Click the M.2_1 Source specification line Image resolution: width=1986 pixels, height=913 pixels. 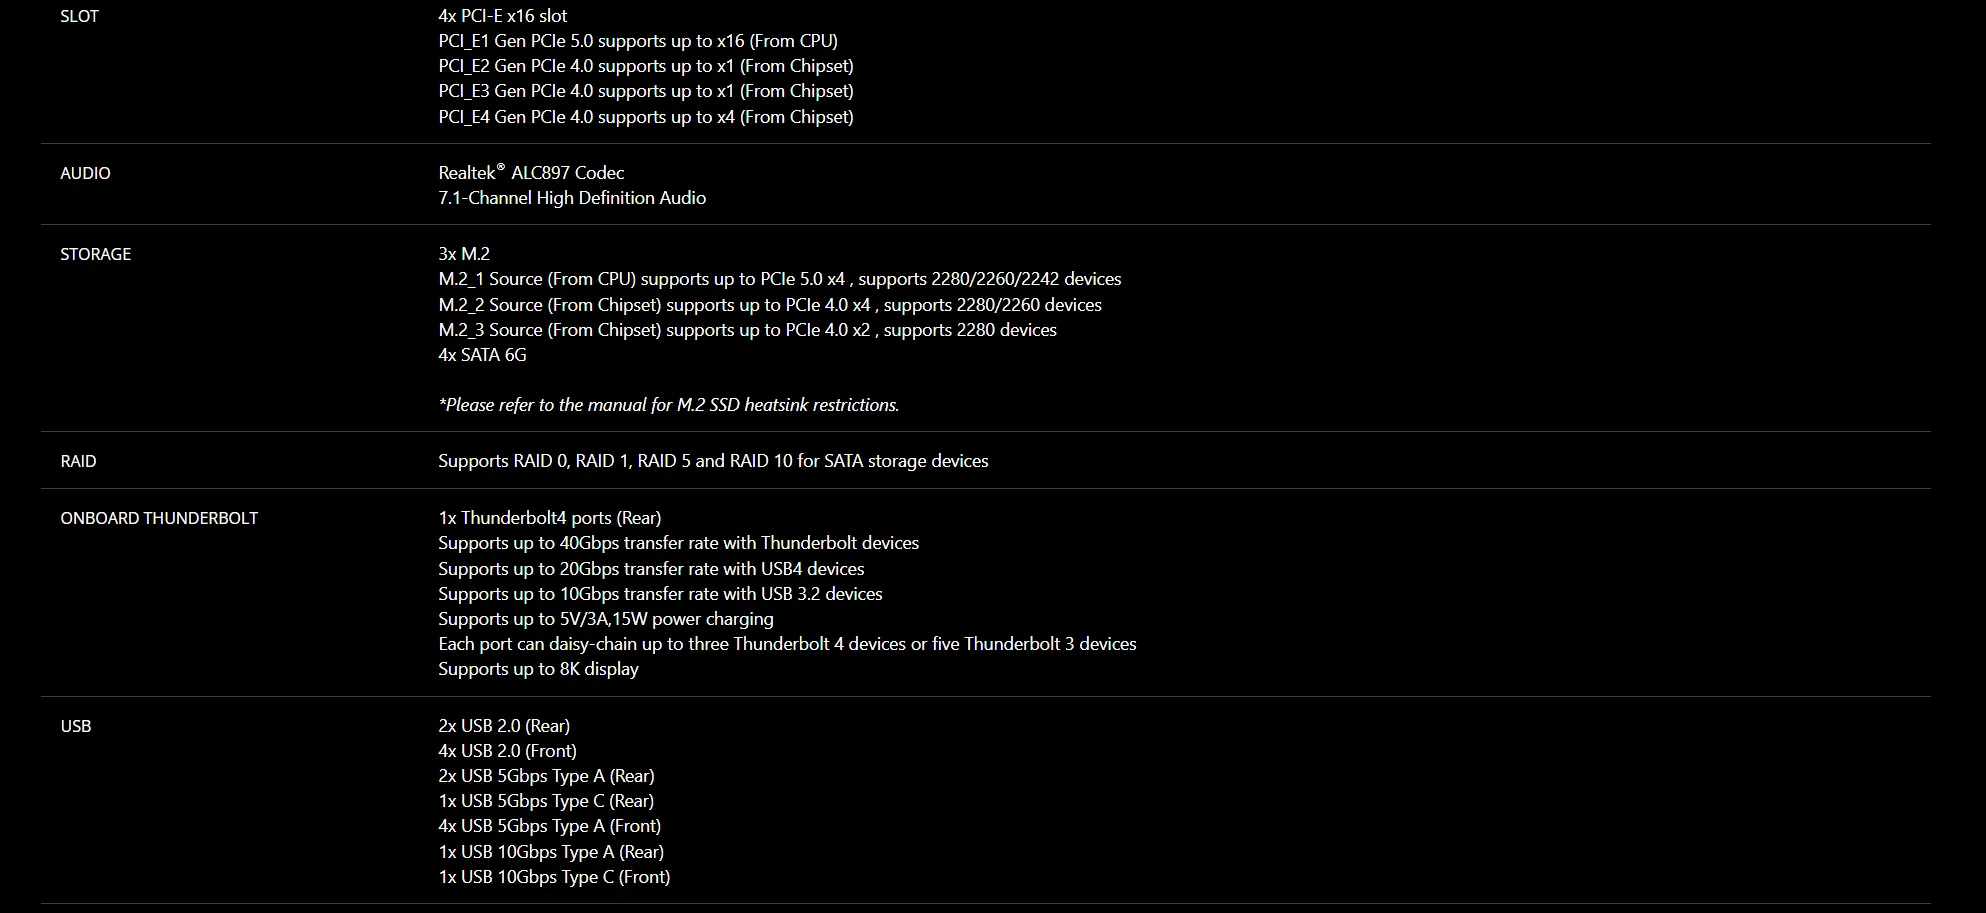[x=779, y=279]
